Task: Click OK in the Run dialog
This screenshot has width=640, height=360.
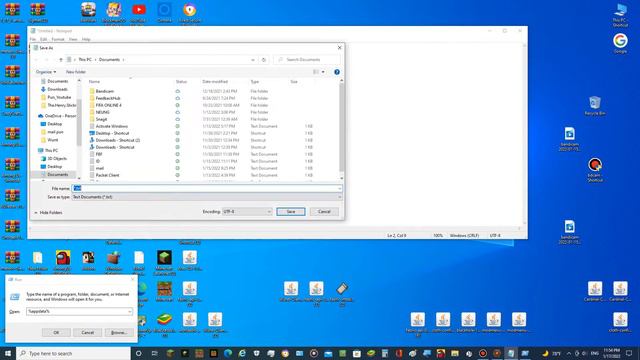Action: (56, 332)
